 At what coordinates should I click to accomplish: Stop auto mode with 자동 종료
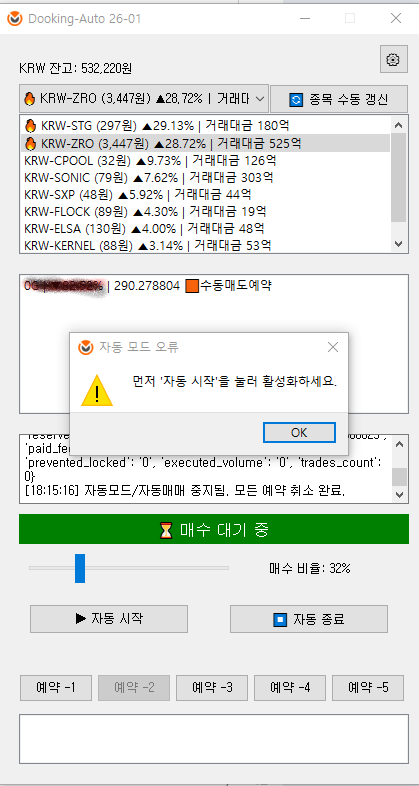309,619
